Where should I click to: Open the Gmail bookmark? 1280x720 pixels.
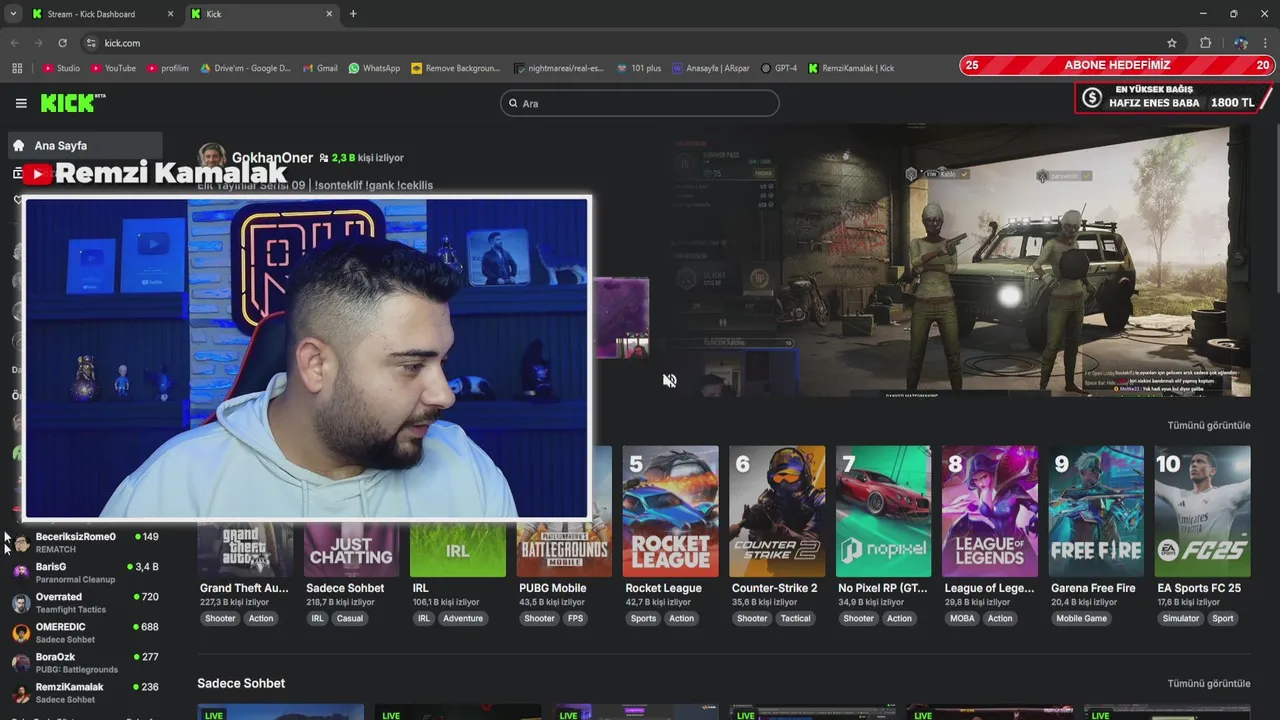320,68
